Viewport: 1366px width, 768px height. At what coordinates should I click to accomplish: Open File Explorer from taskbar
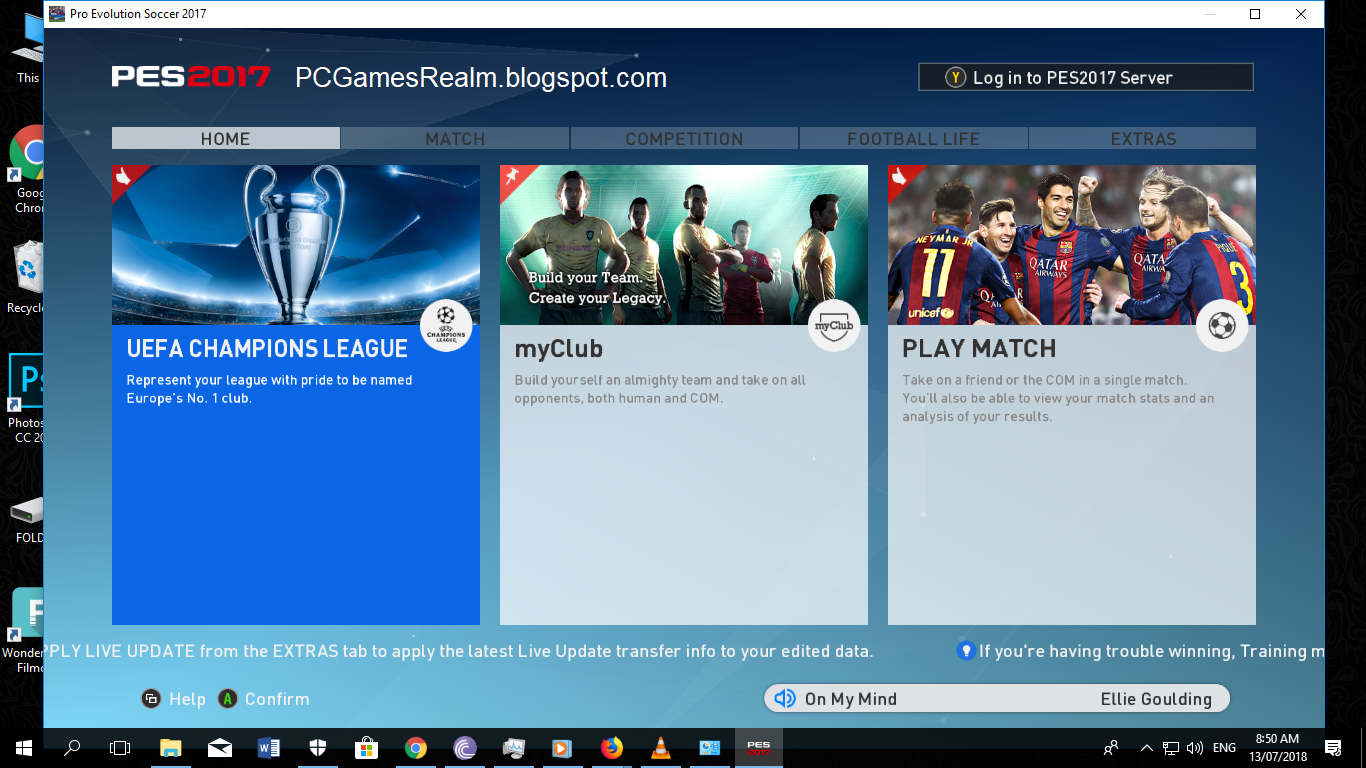(x=171, y=747)
